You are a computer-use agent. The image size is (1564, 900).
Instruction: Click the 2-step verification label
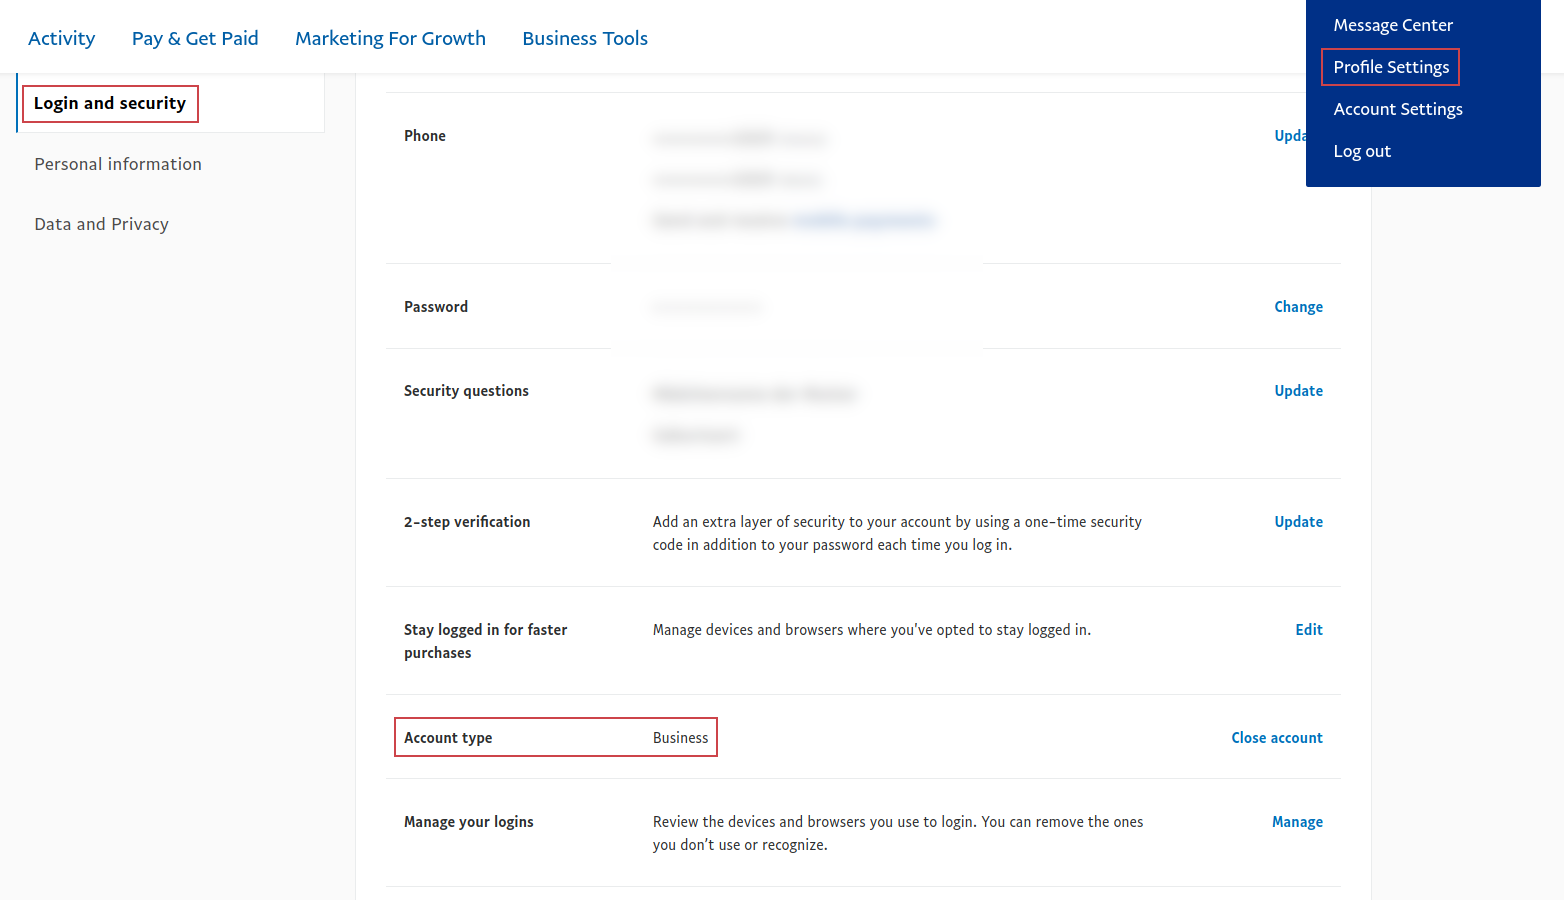(x=467, y=522)
